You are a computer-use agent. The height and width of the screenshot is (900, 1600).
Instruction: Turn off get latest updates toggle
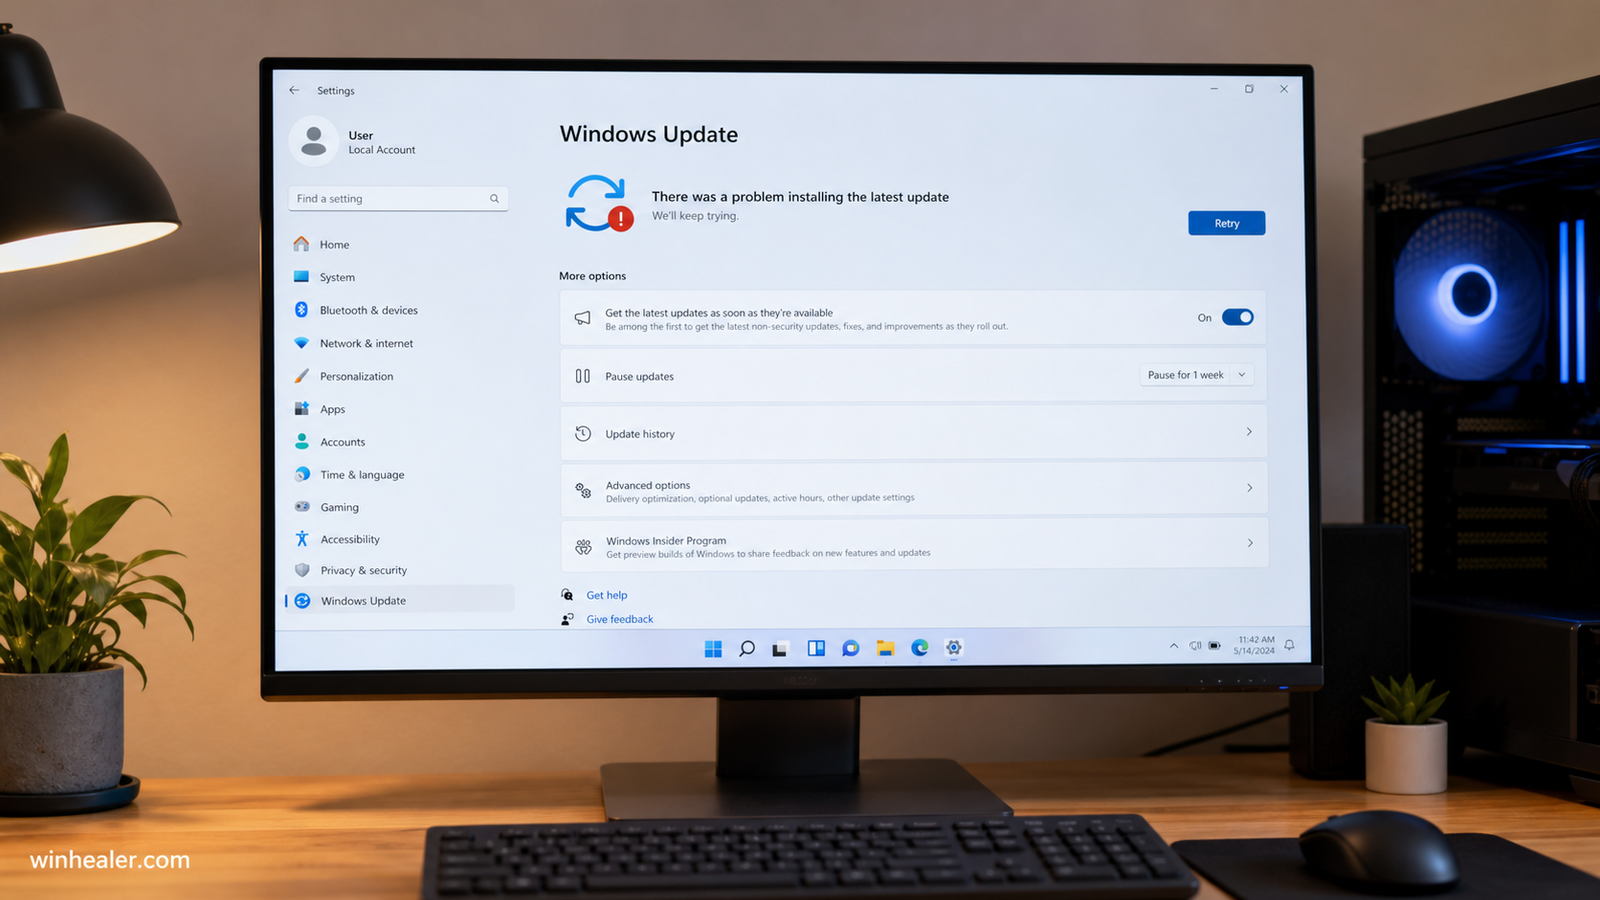[x=1237, y=318]
